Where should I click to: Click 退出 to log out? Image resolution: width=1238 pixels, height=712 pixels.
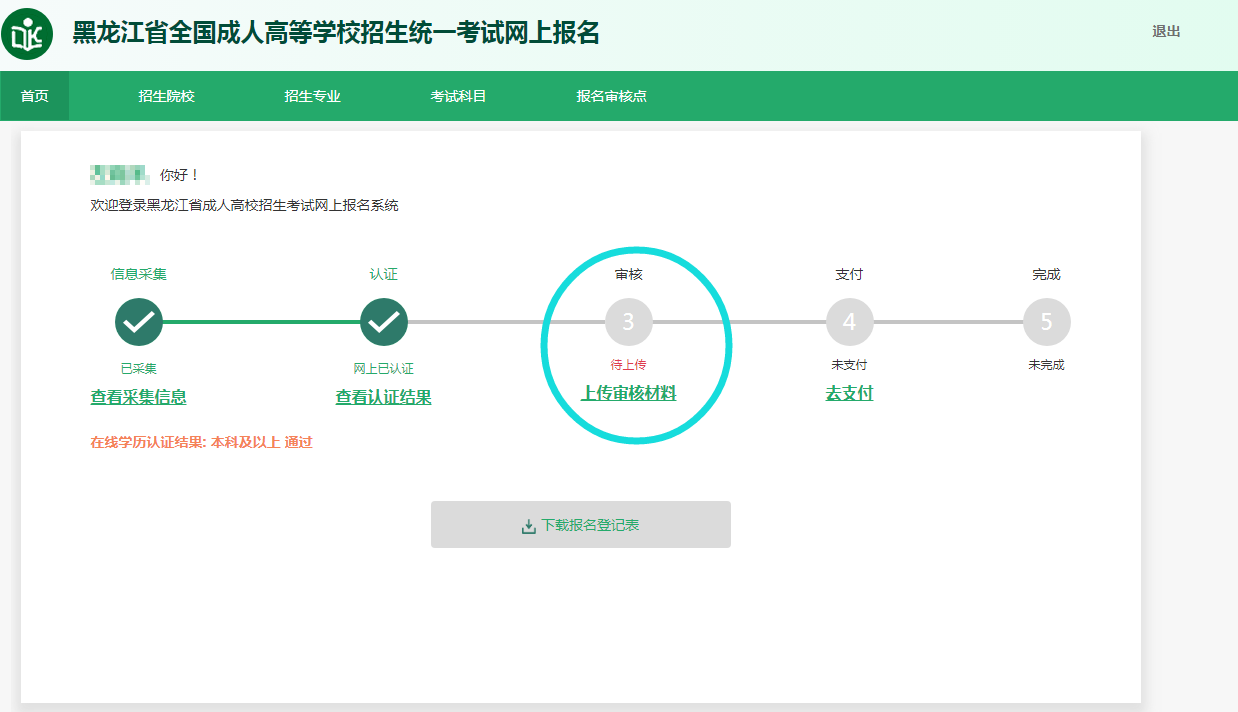[1166, 32]
